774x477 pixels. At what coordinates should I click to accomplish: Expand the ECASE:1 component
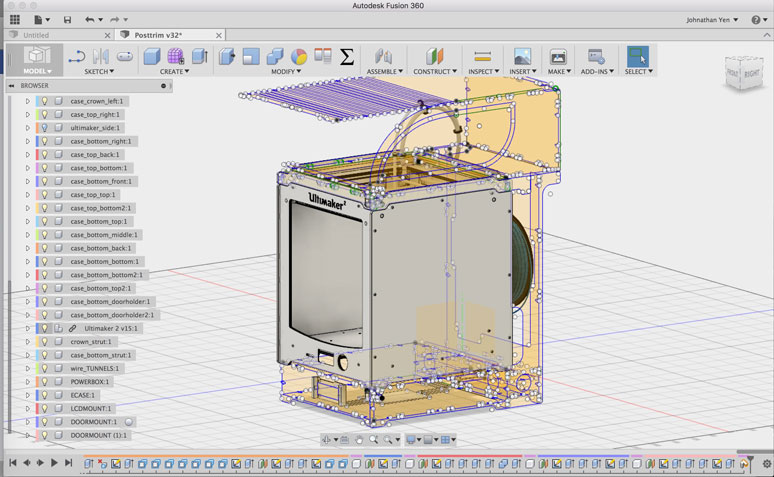pyautogui.click(x=28, y=395)
